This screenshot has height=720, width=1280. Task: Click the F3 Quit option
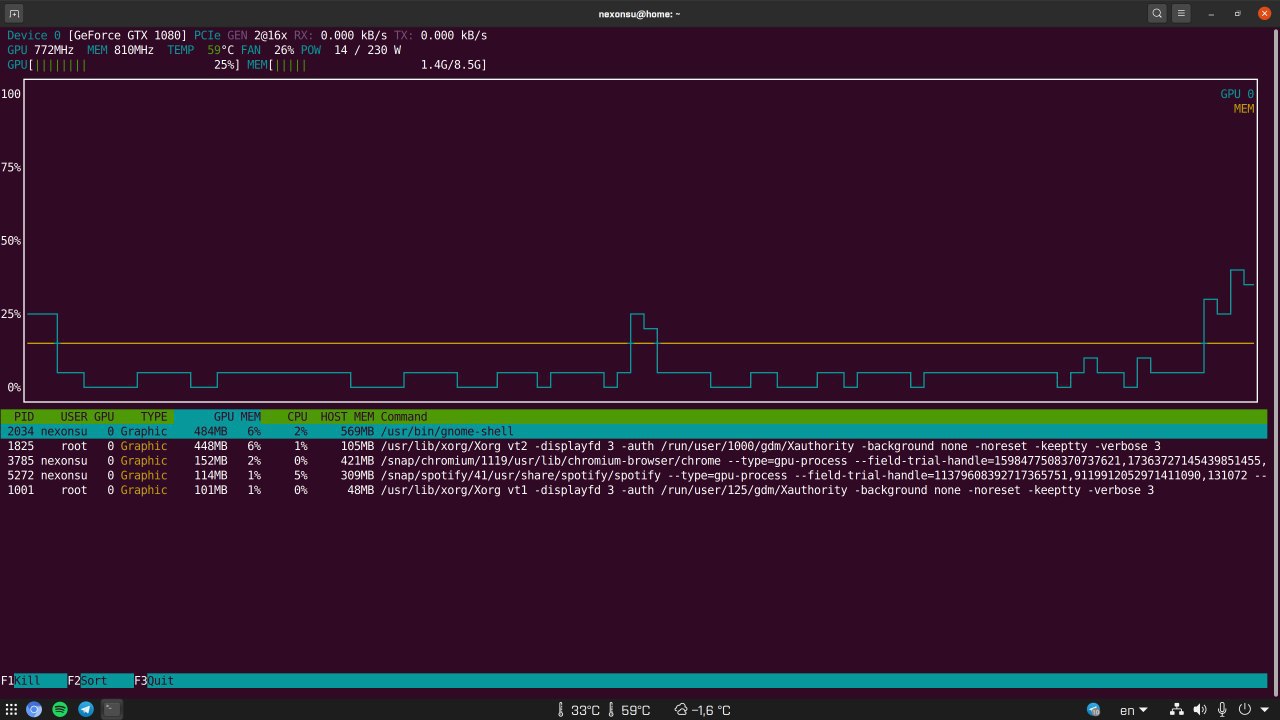pyautogui.click(x=154, y=681)
